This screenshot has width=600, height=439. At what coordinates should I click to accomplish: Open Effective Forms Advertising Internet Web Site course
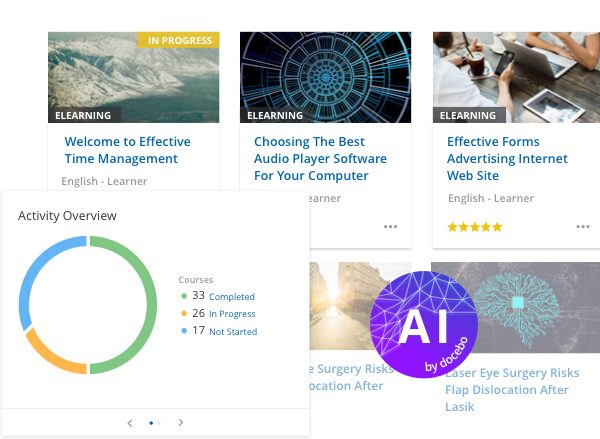pyautogui.click(x=507, y=158)
